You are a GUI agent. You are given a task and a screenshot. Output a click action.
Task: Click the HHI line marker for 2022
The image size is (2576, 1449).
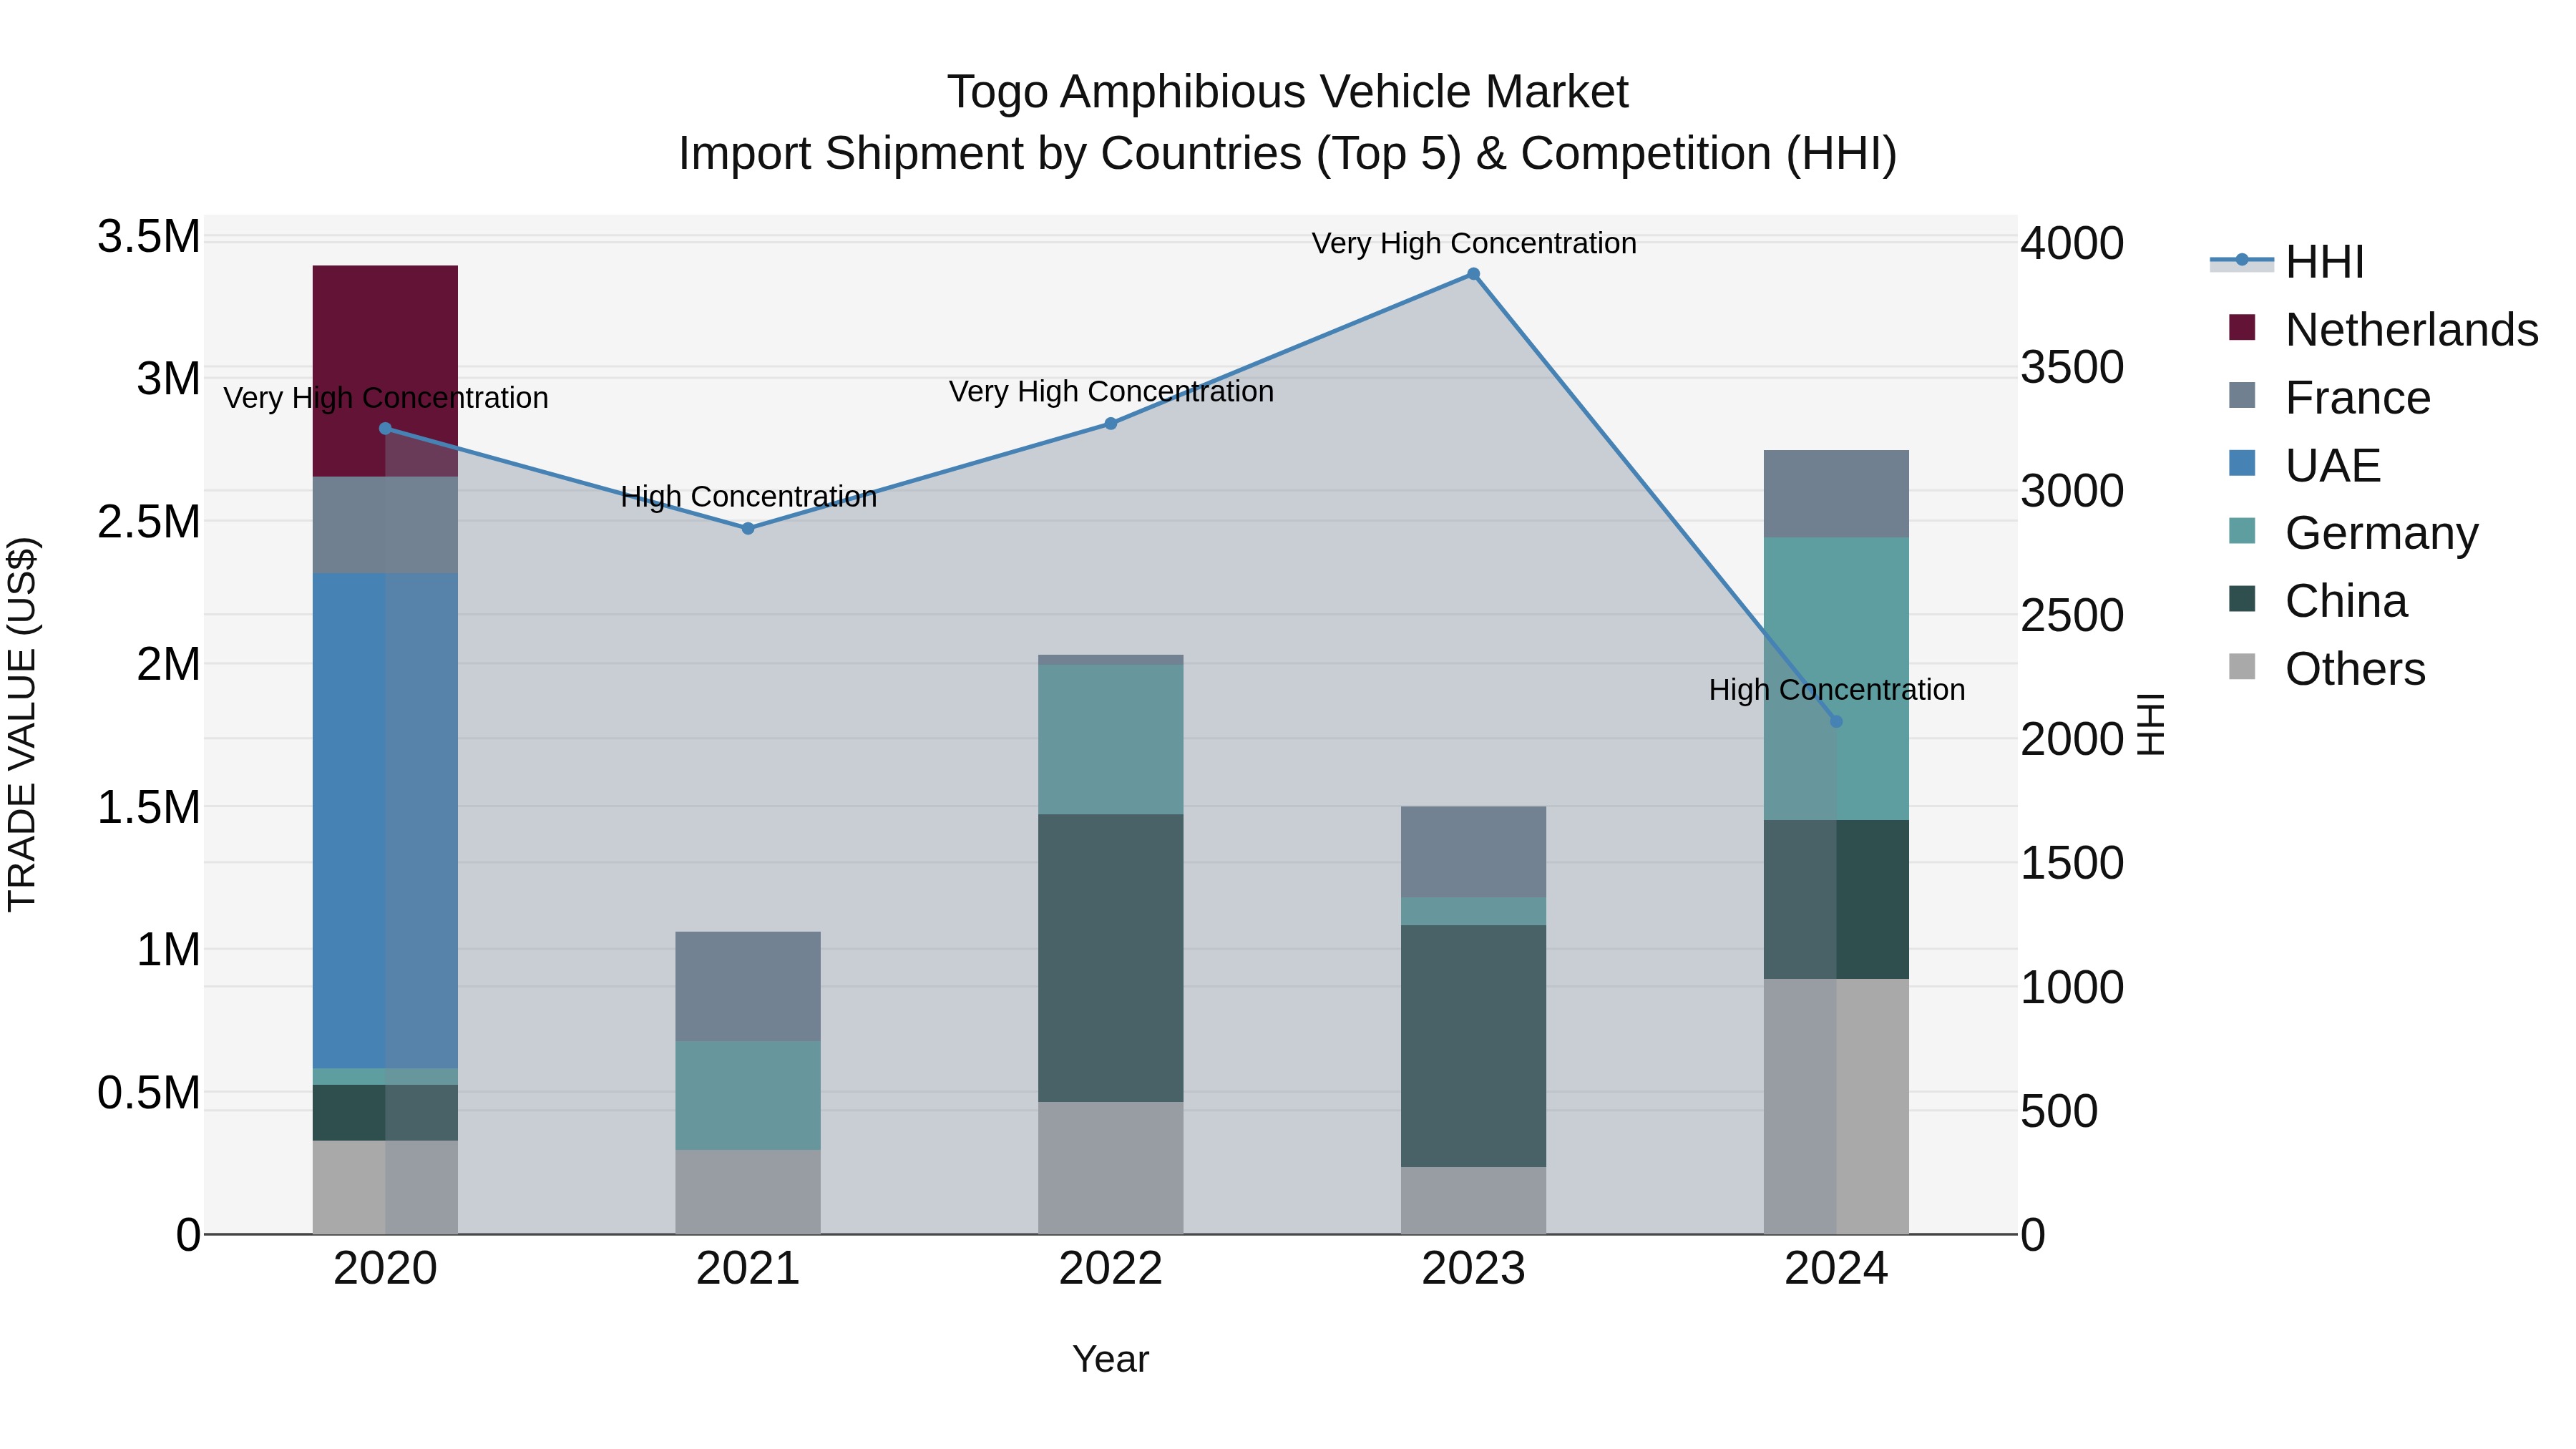point(1110,423)
